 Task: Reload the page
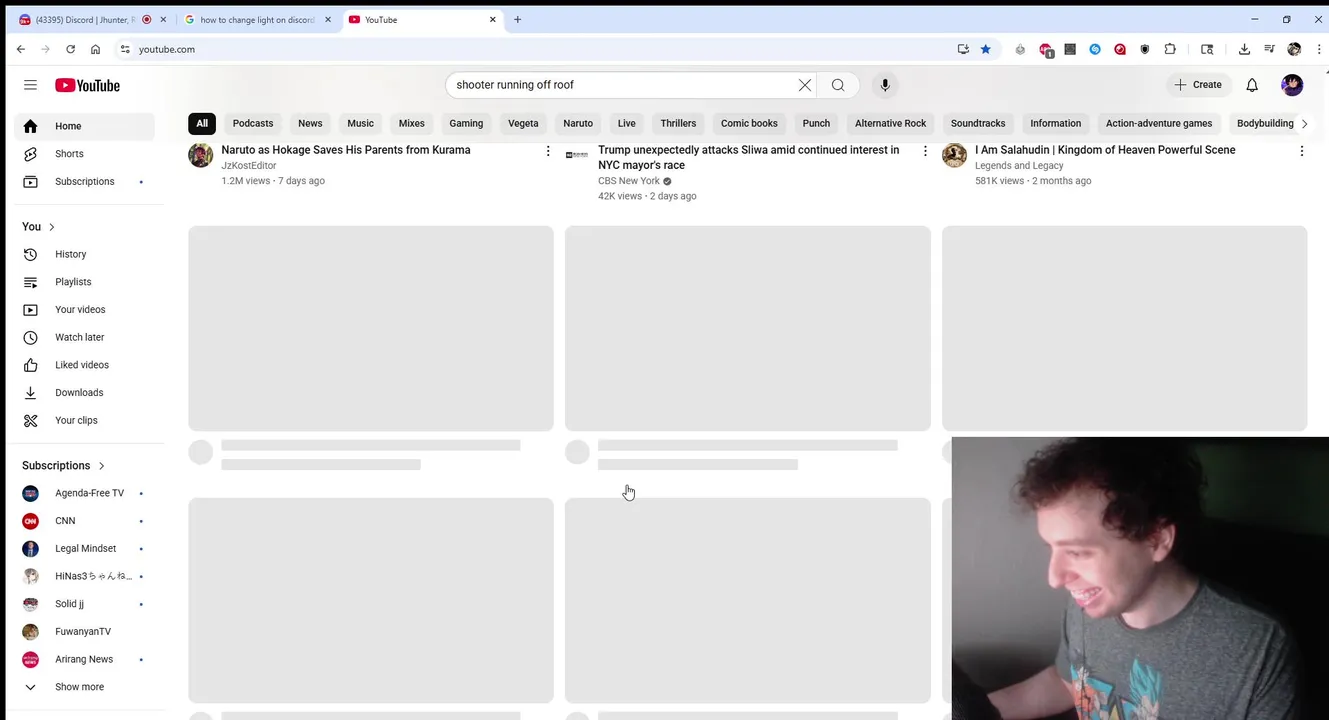(x=70, y=49)
